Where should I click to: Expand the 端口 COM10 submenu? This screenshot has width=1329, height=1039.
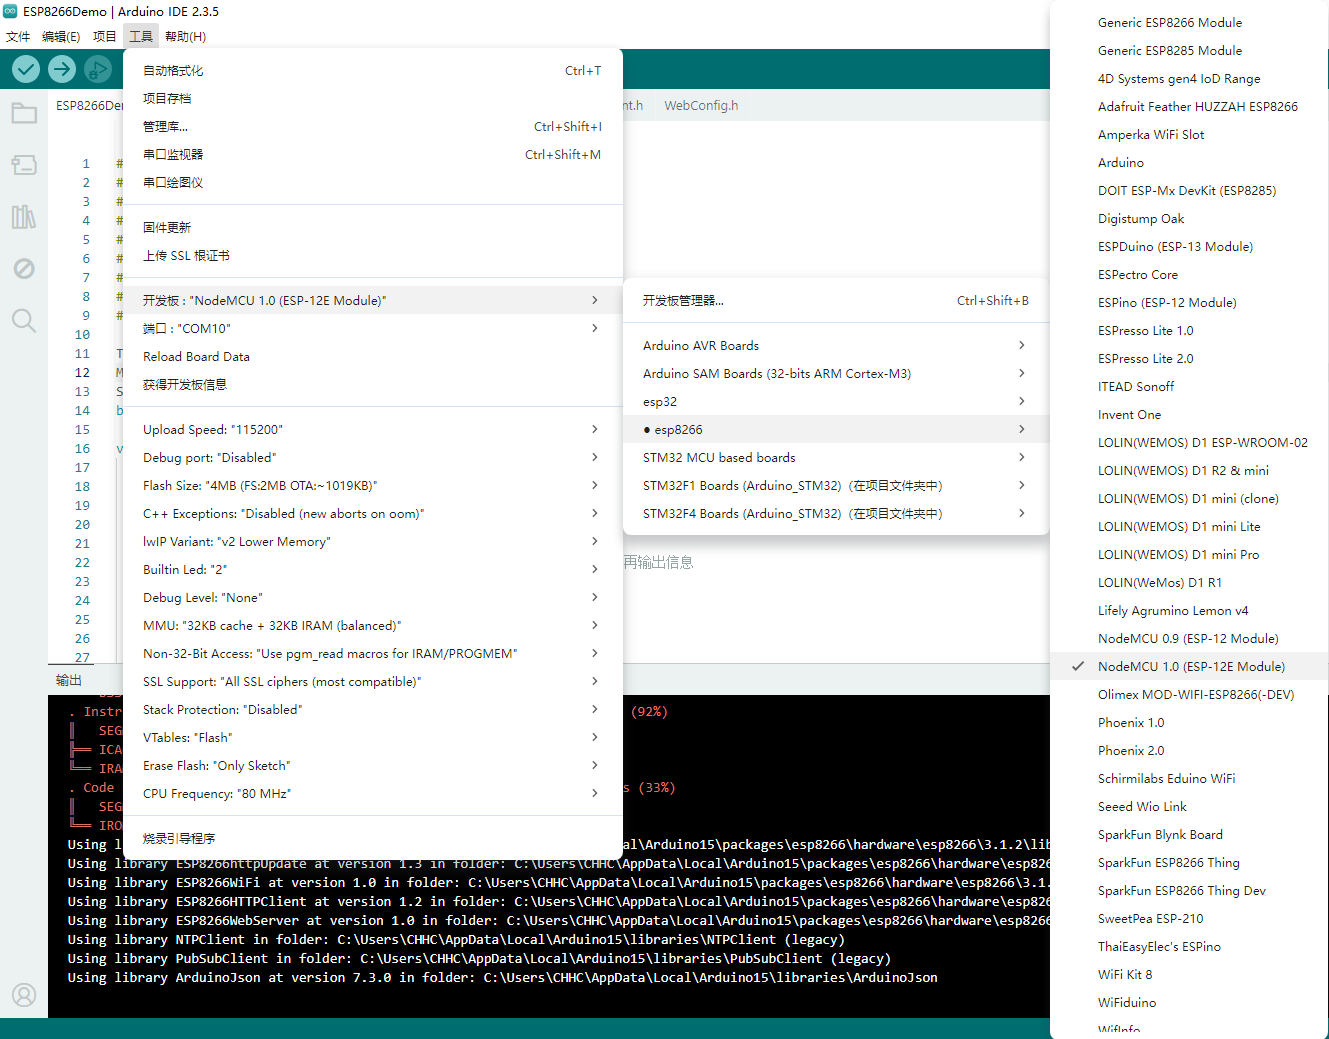pyautogui.click(x=372, y=328)
